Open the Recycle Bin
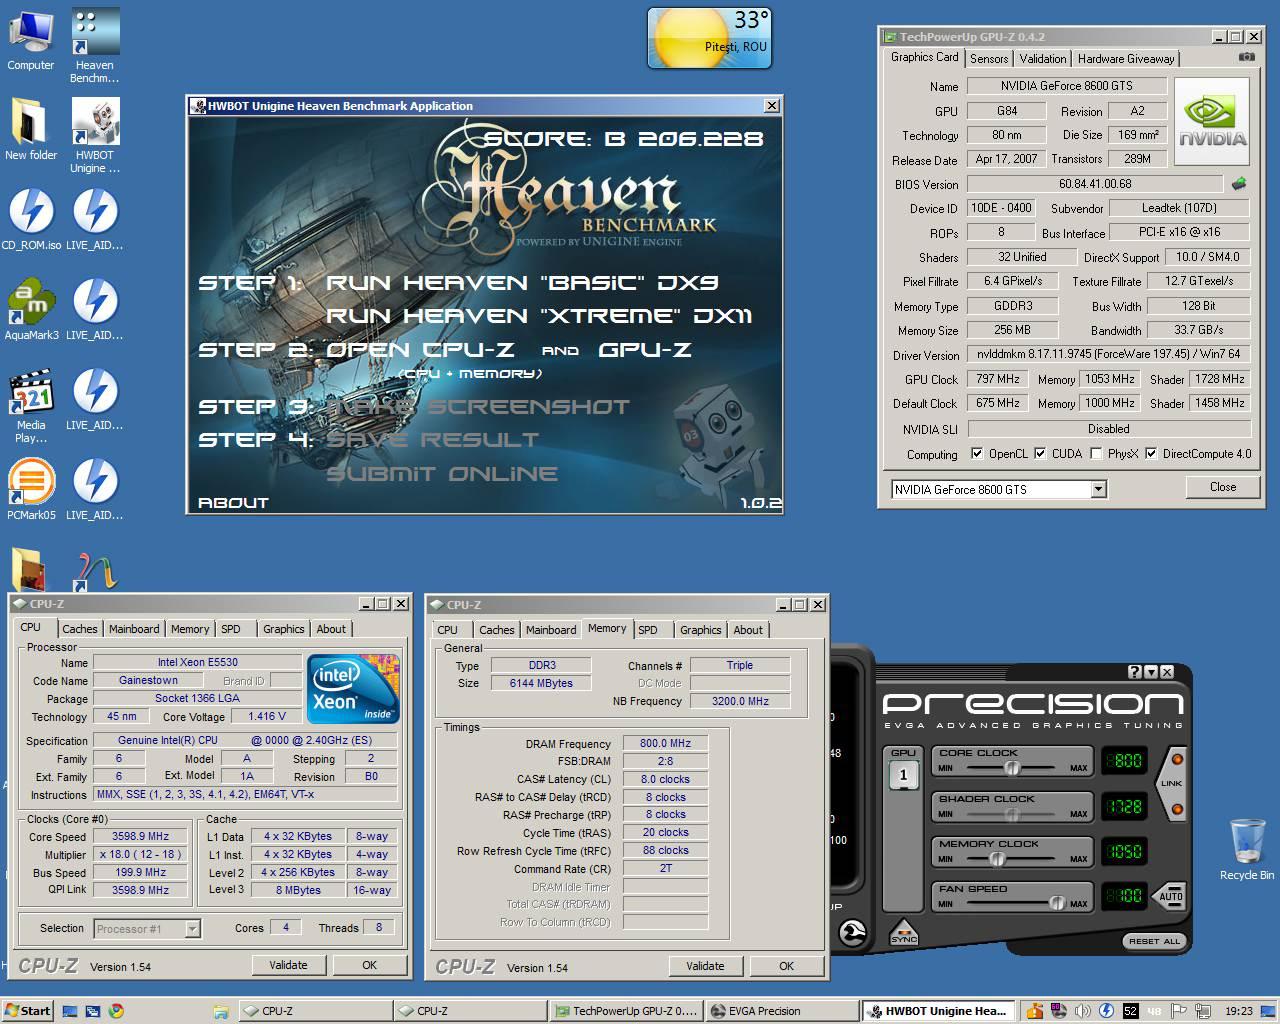1280x1024 pixels. pyautogui.click(x=1247, y=850)
